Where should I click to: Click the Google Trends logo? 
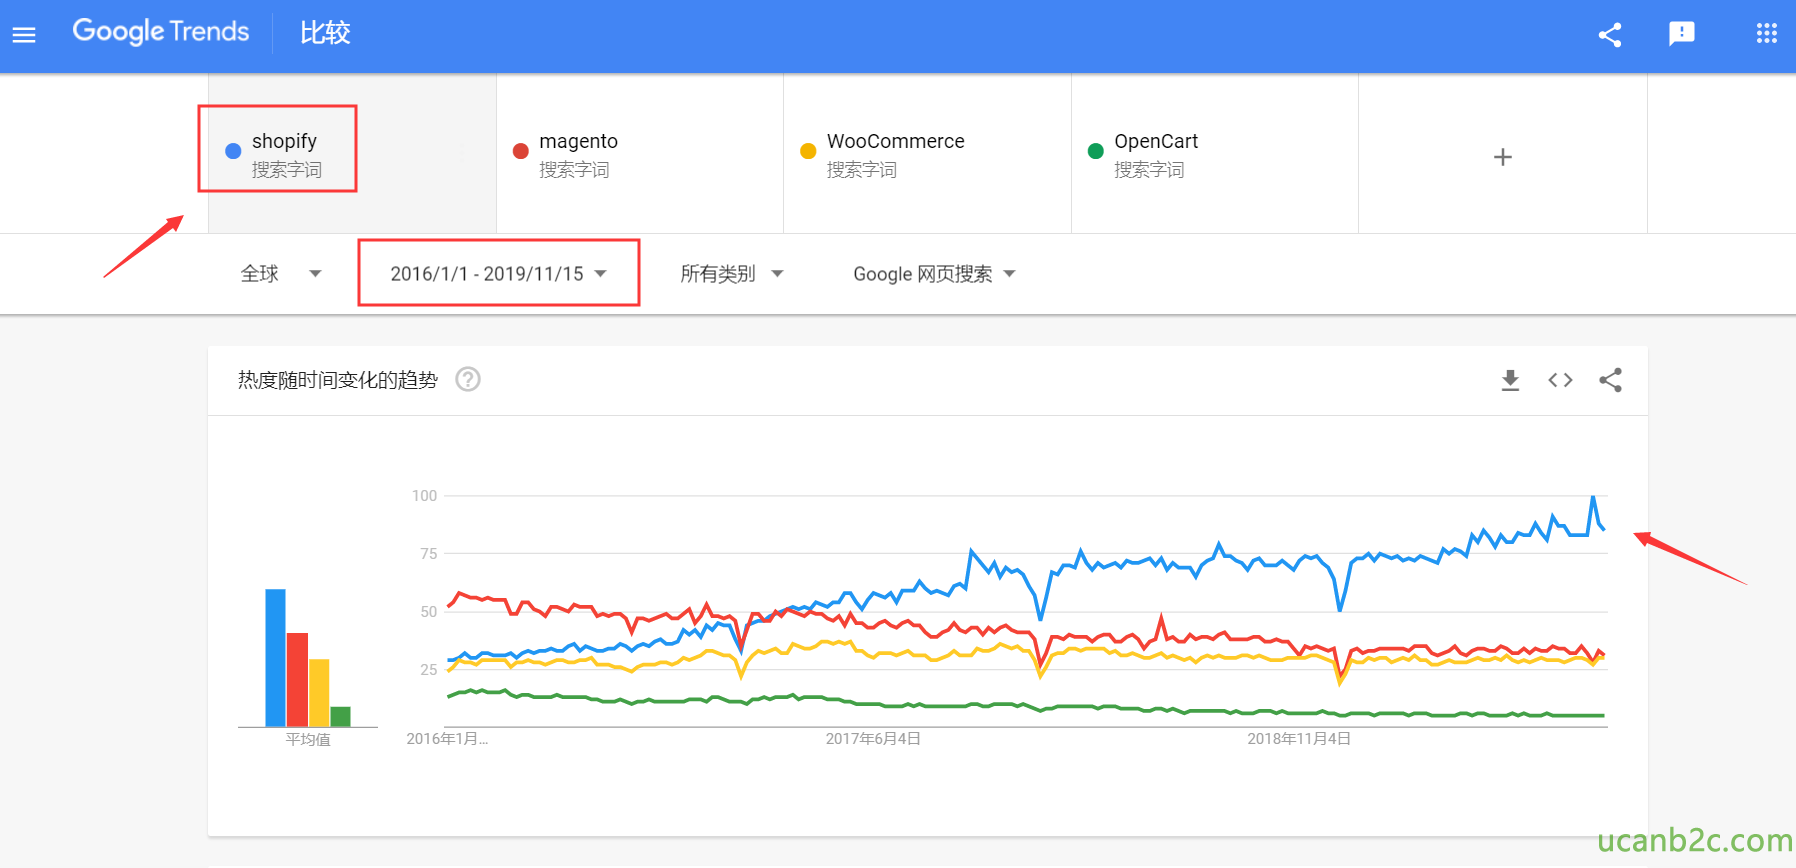pyautogui.click(x=160, y=32)
